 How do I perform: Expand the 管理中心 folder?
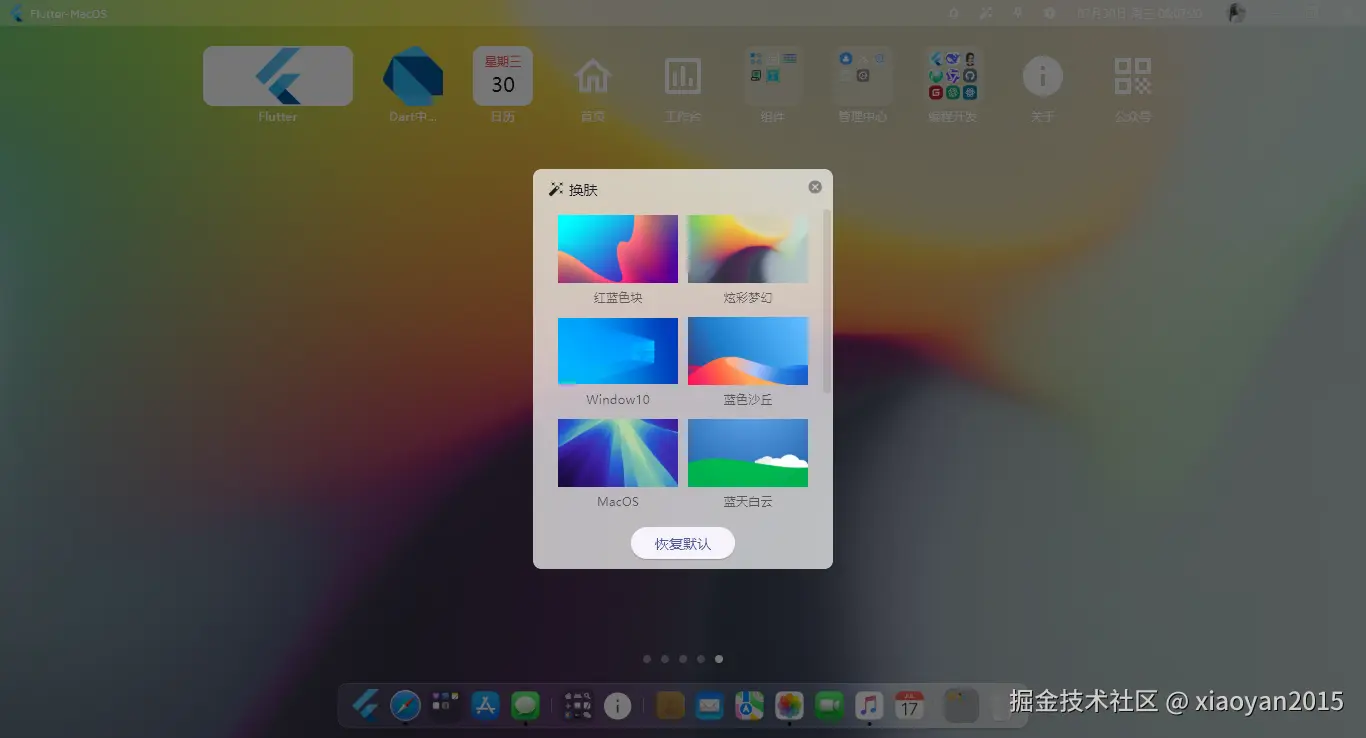pyautogui.click(x=862, y=77)
